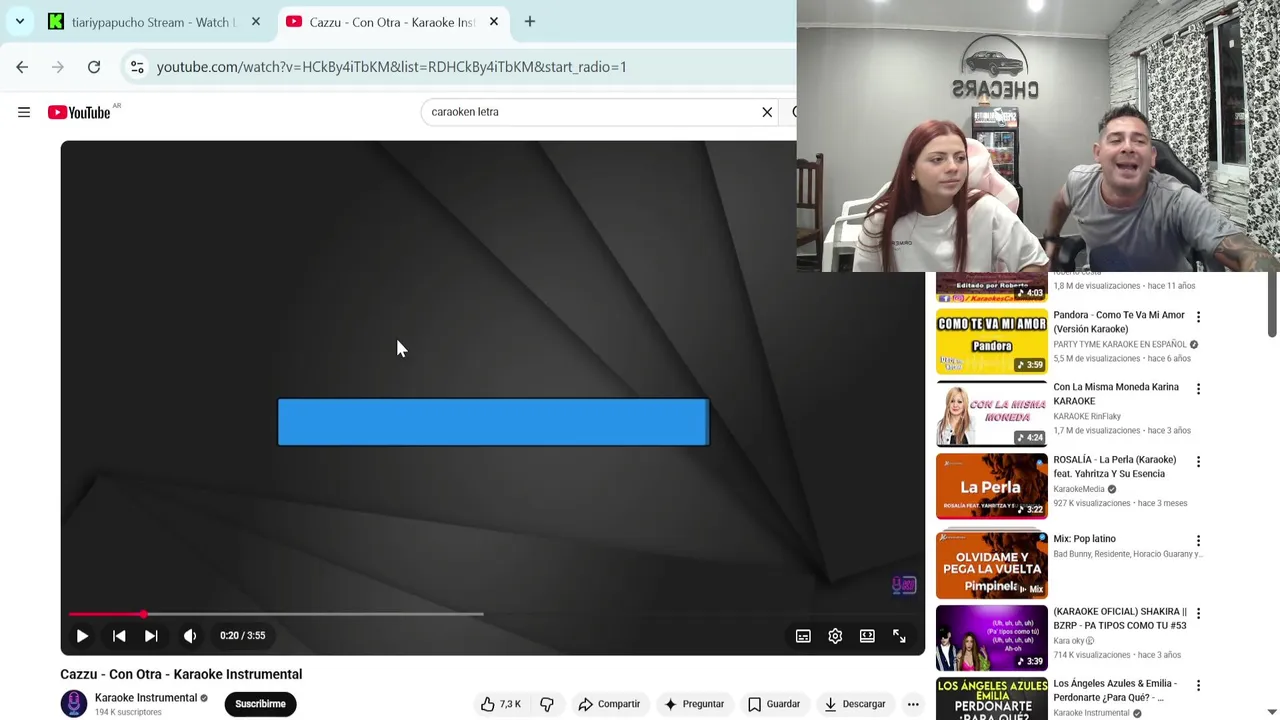Play the paused karaoke video
Viewport: 1280px width, 720px height.
click(82, 636)
